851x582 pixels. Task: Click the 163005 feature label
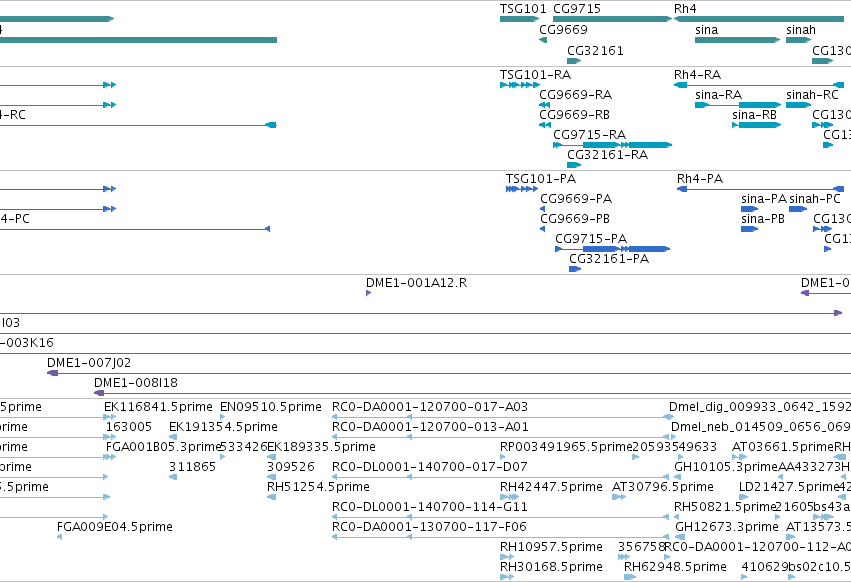coord(129,427)
